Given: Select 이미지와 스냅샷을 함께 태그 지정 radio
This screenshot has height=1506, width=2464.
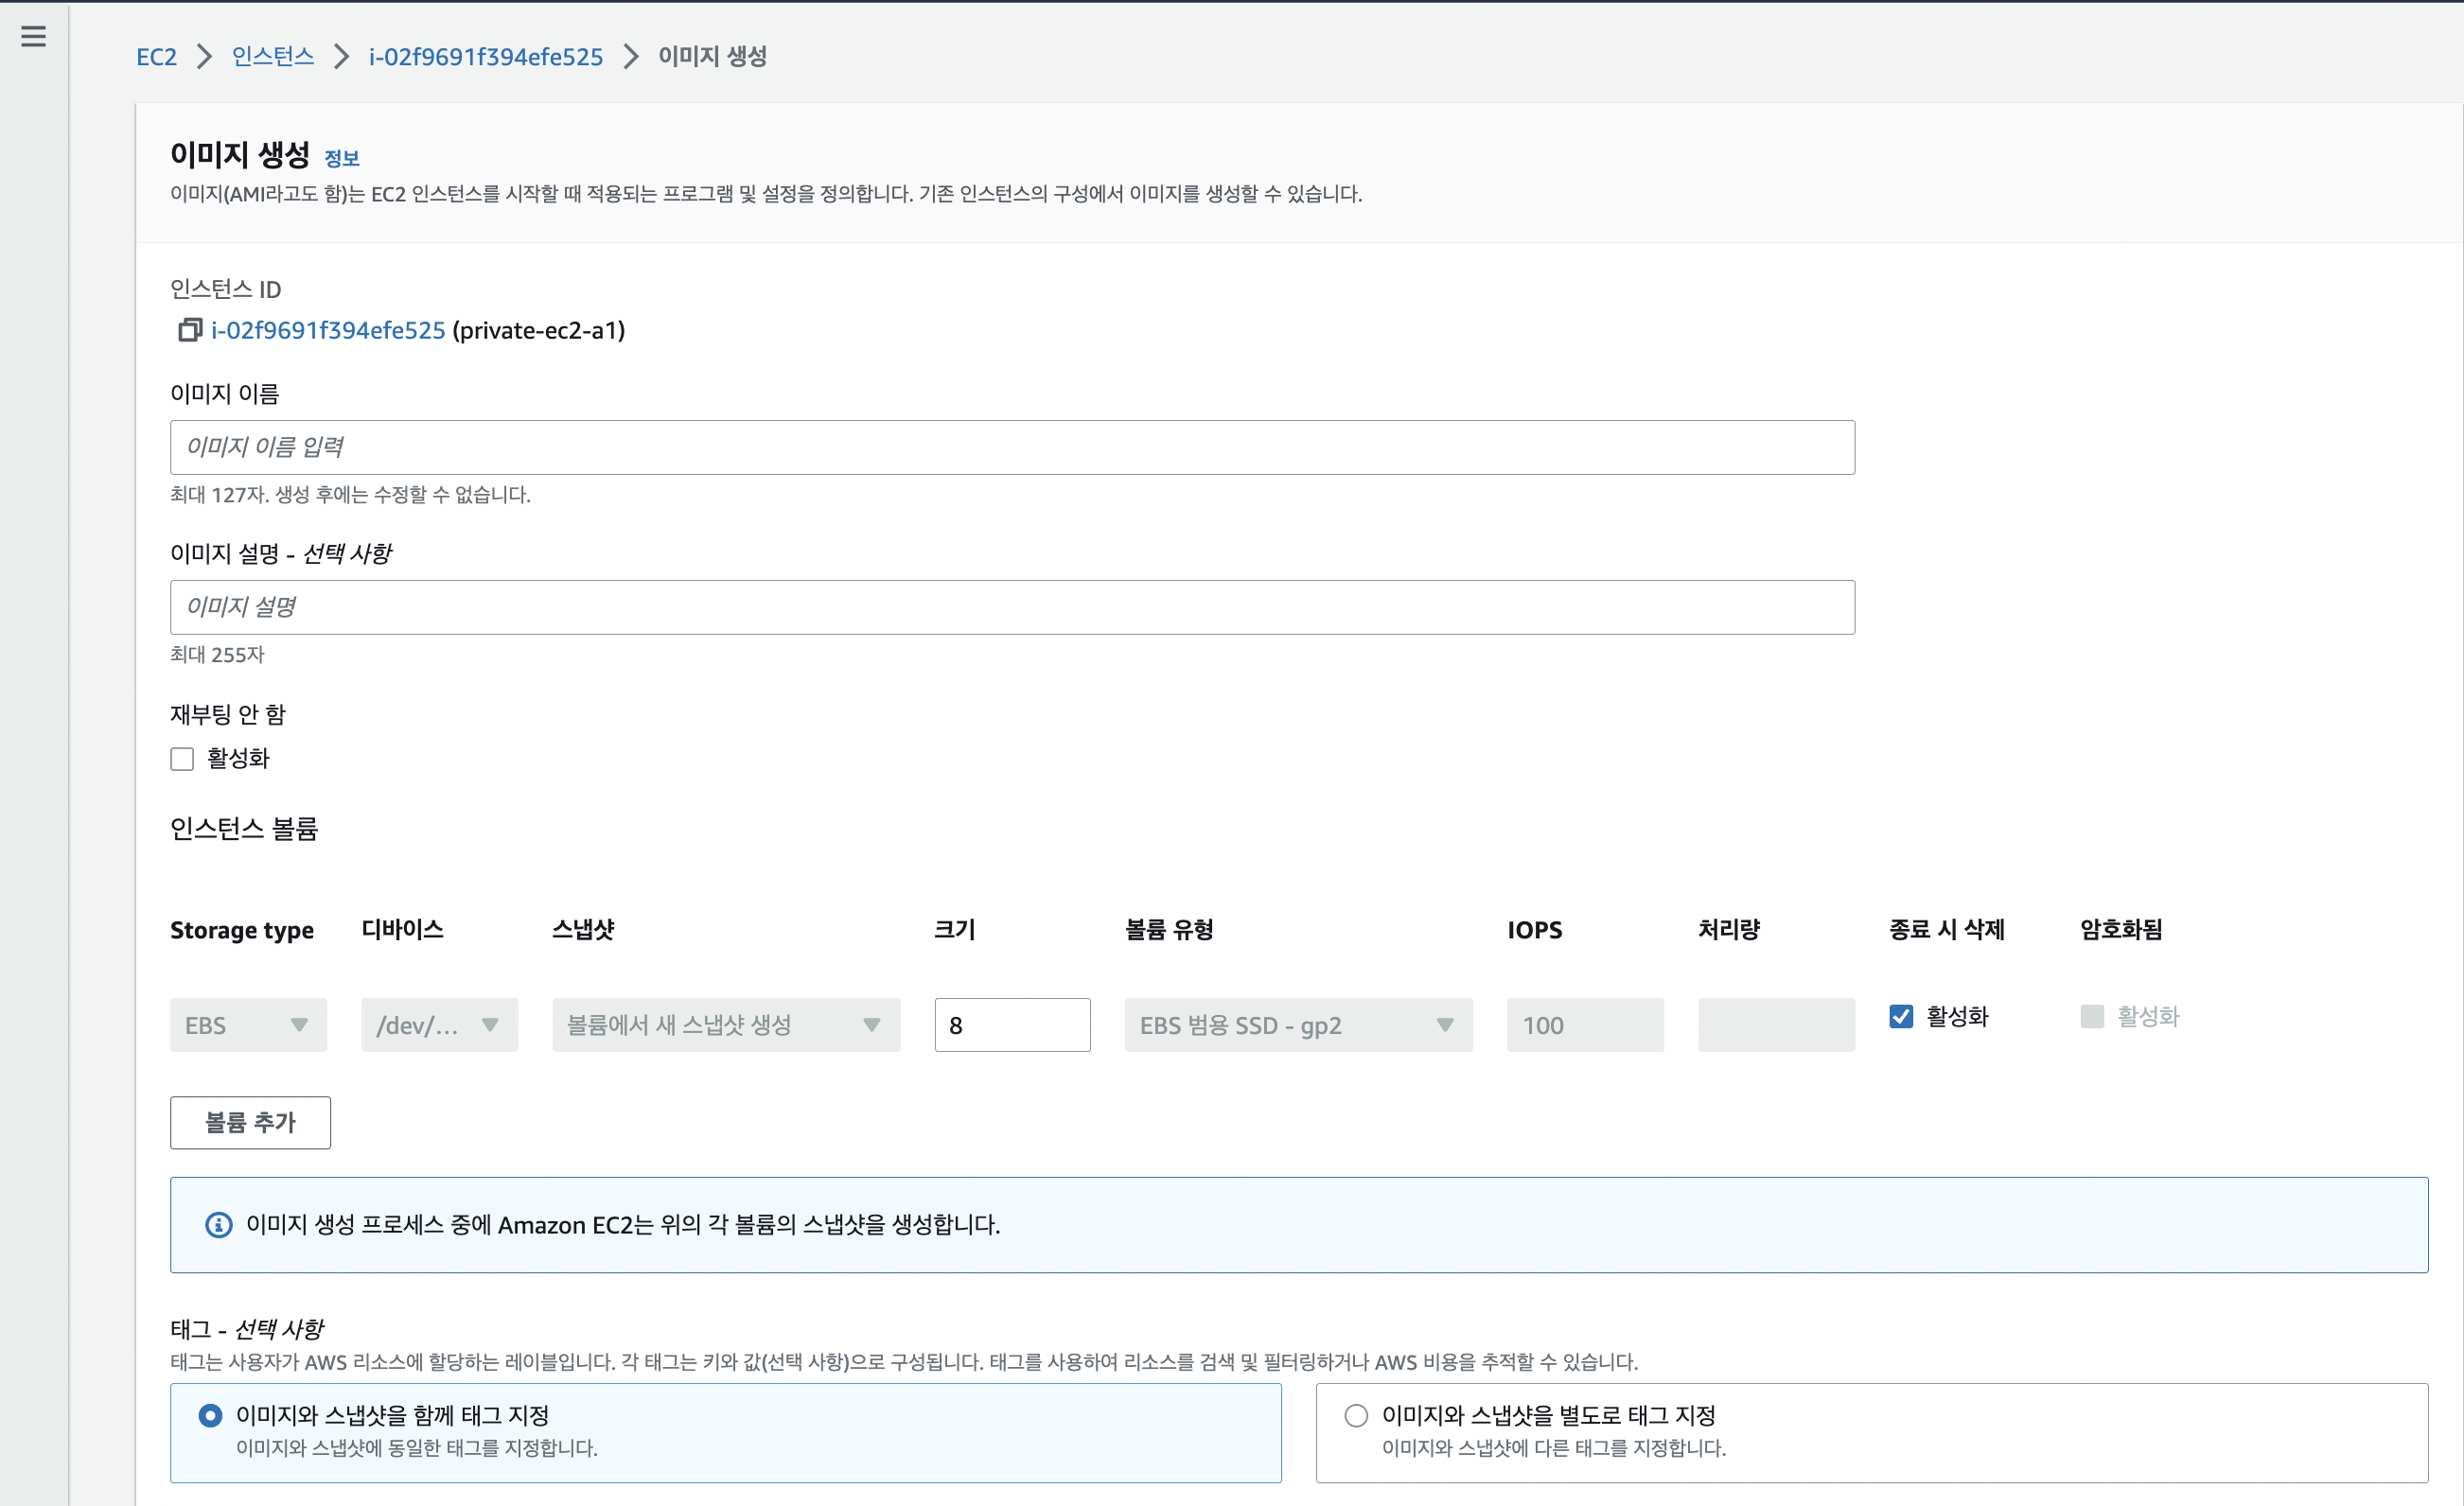Looking at the screenshot, I should (210, 1415).
